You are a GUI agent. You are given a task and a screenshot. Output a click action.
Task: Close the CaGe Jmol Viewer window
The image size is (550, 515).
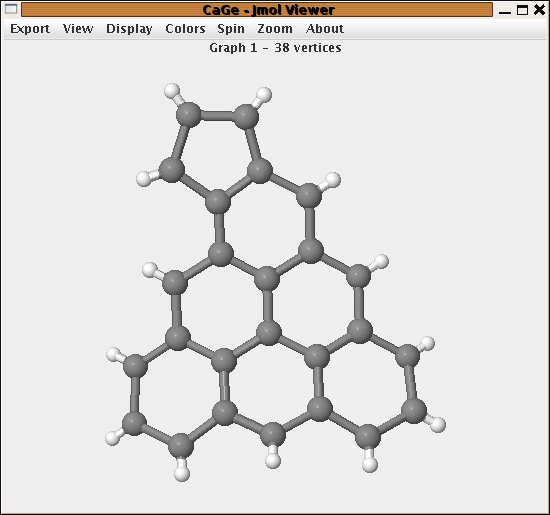pos(539,10)
